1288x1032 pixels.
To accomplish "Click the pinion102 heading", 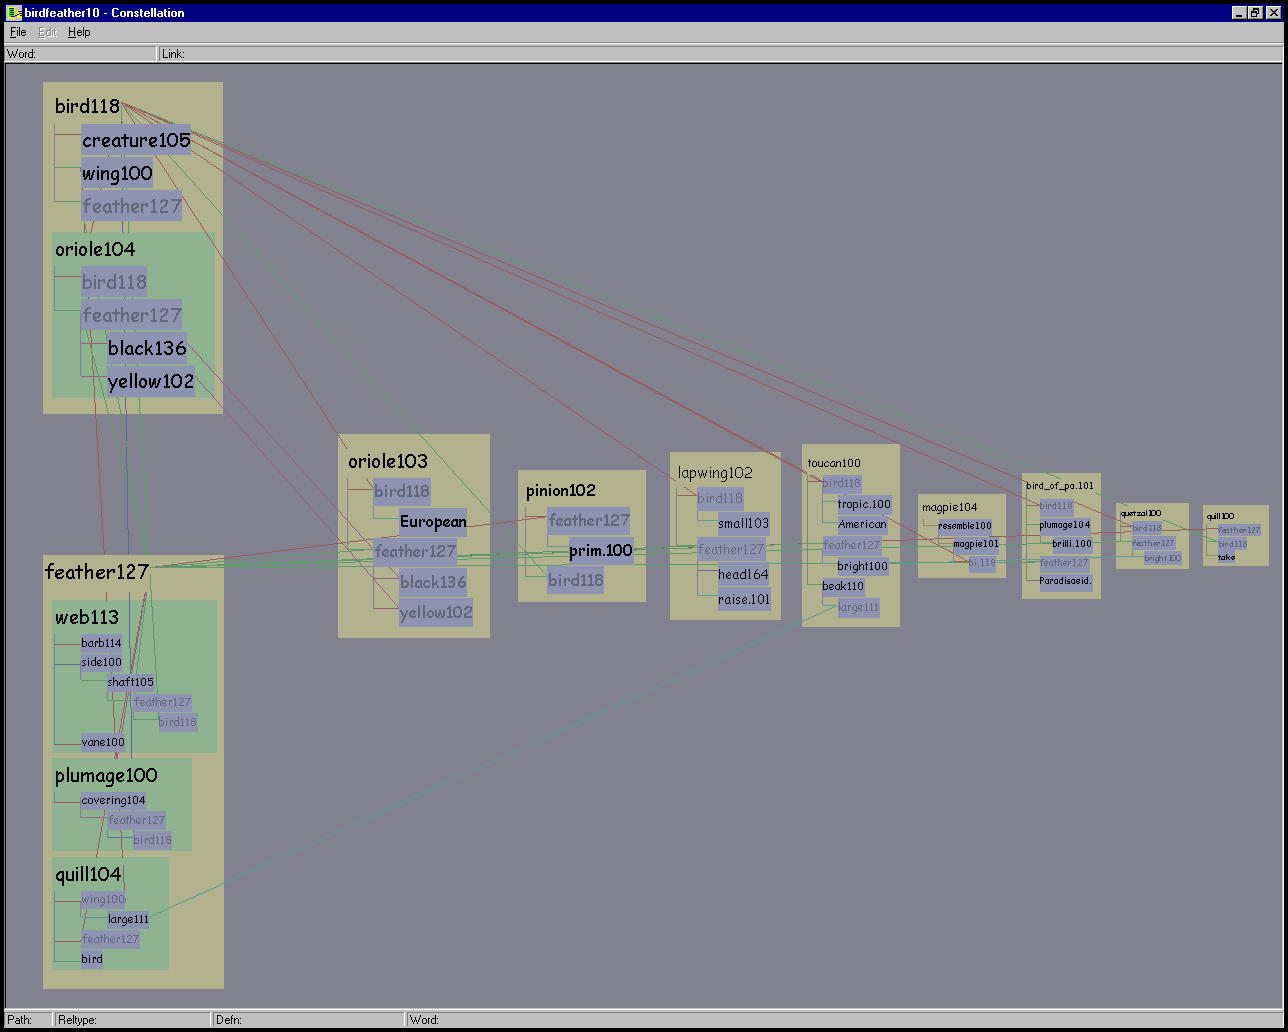I will pos(560,490).
